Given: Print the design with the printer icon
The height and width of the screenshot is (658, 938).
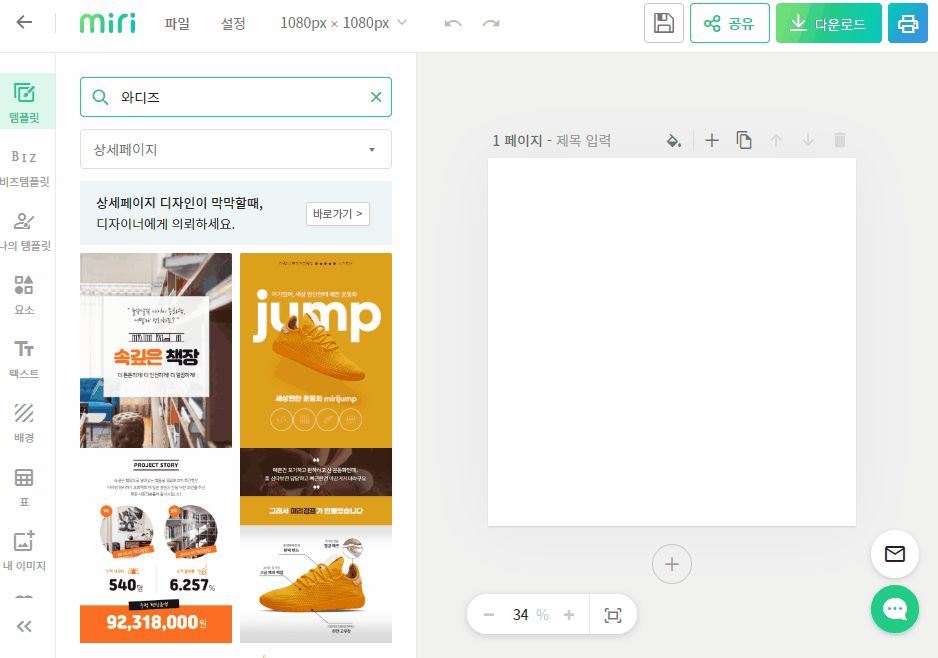Looking at the screenshot, I should click(x=907, y=23).
